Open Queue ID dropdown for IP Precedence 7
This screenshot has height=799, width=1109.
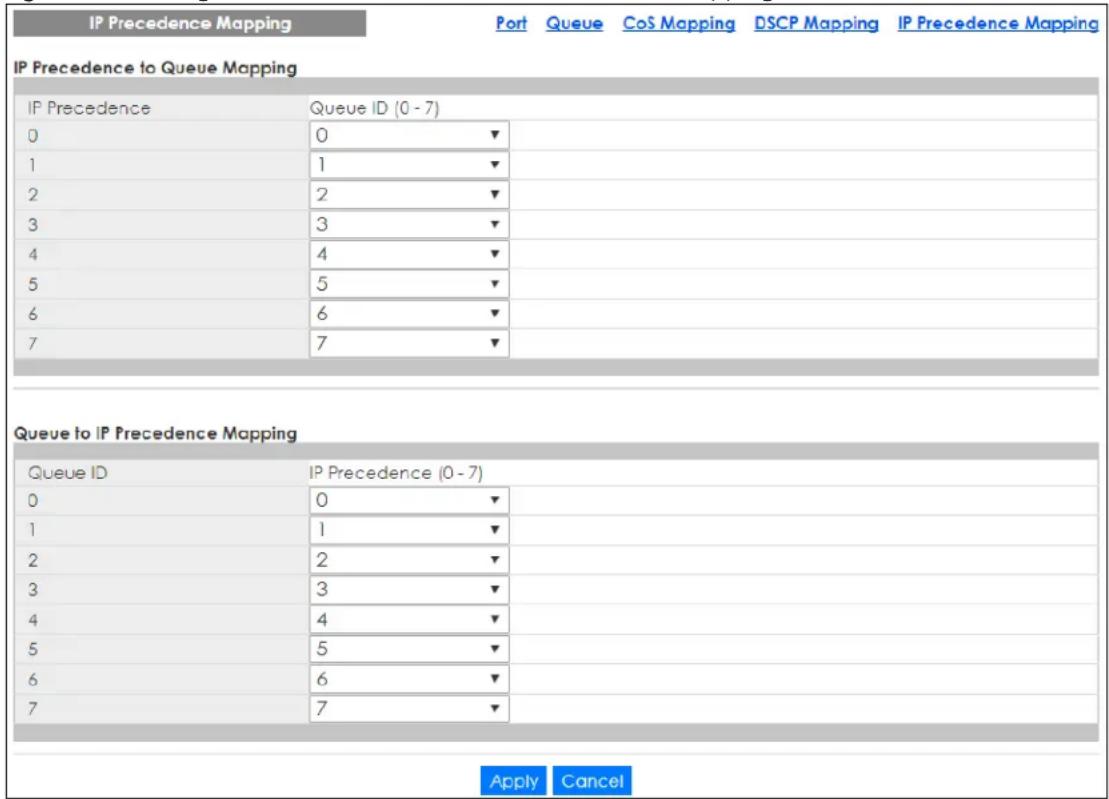coord(409,343)
